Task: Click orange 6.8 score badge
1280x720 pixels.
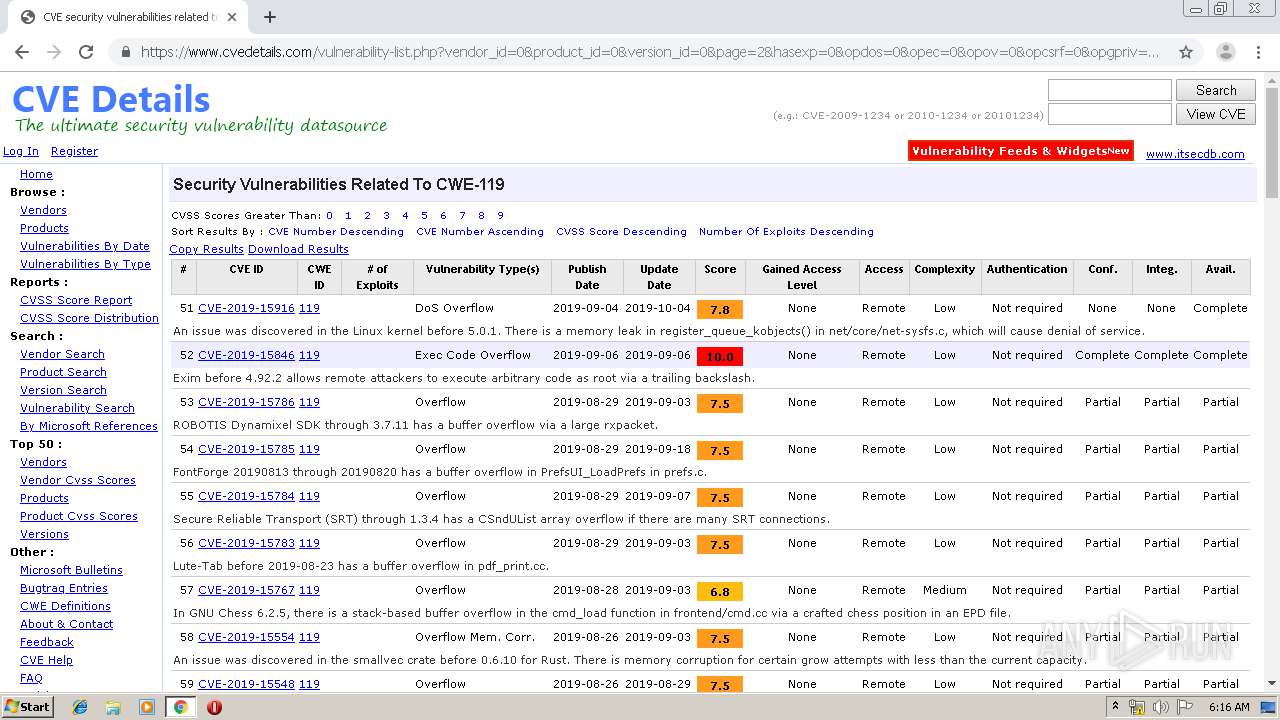Action: pos(720,591)
